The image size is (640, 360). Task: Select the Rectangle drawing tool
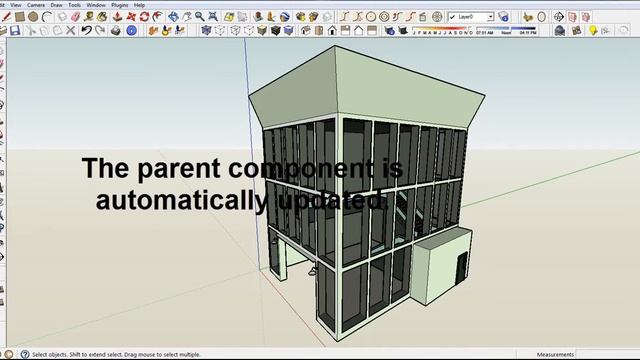(20, 17)
